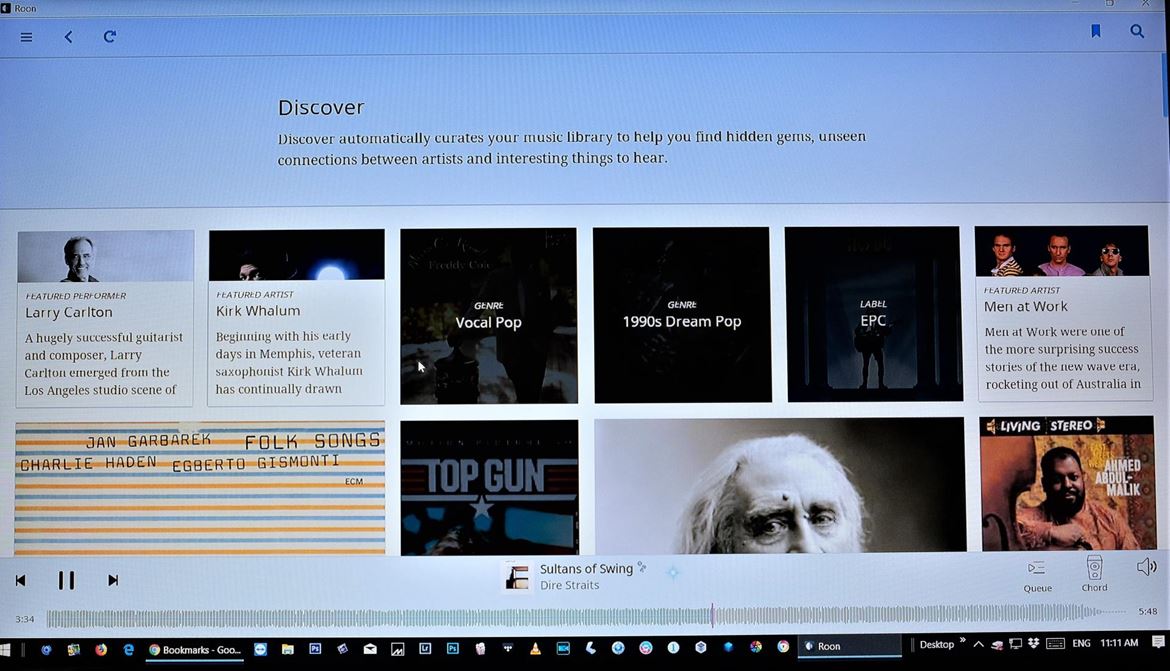Open the Men at Work featured artist card
Viewport: 1170px width, 671px height.
pyautogui.click(x=1063, y=313)
